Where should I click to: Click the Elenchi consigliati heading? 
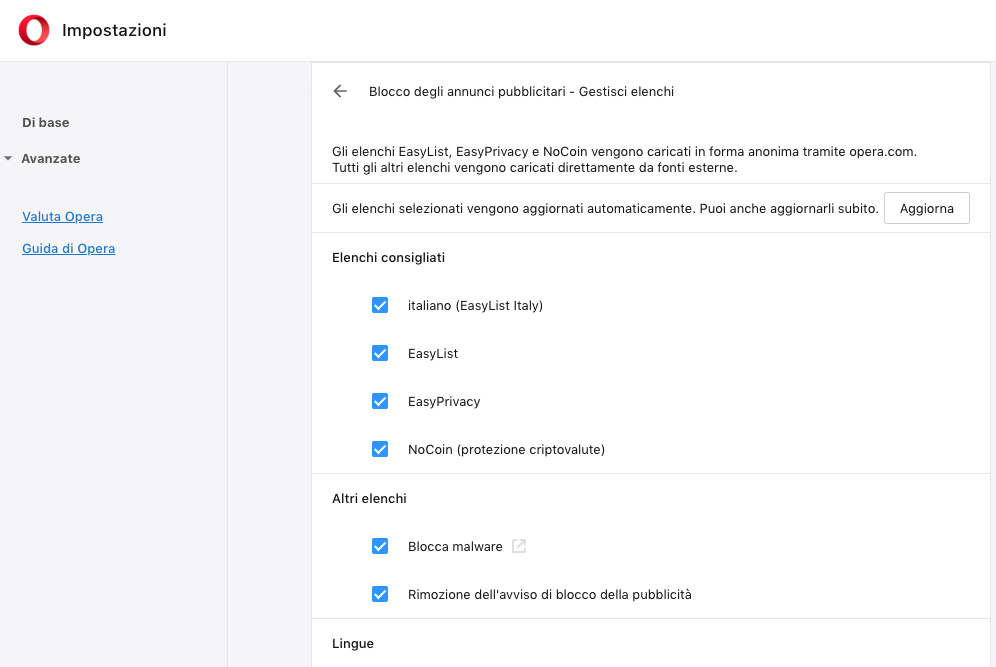(x=388, y=257)
